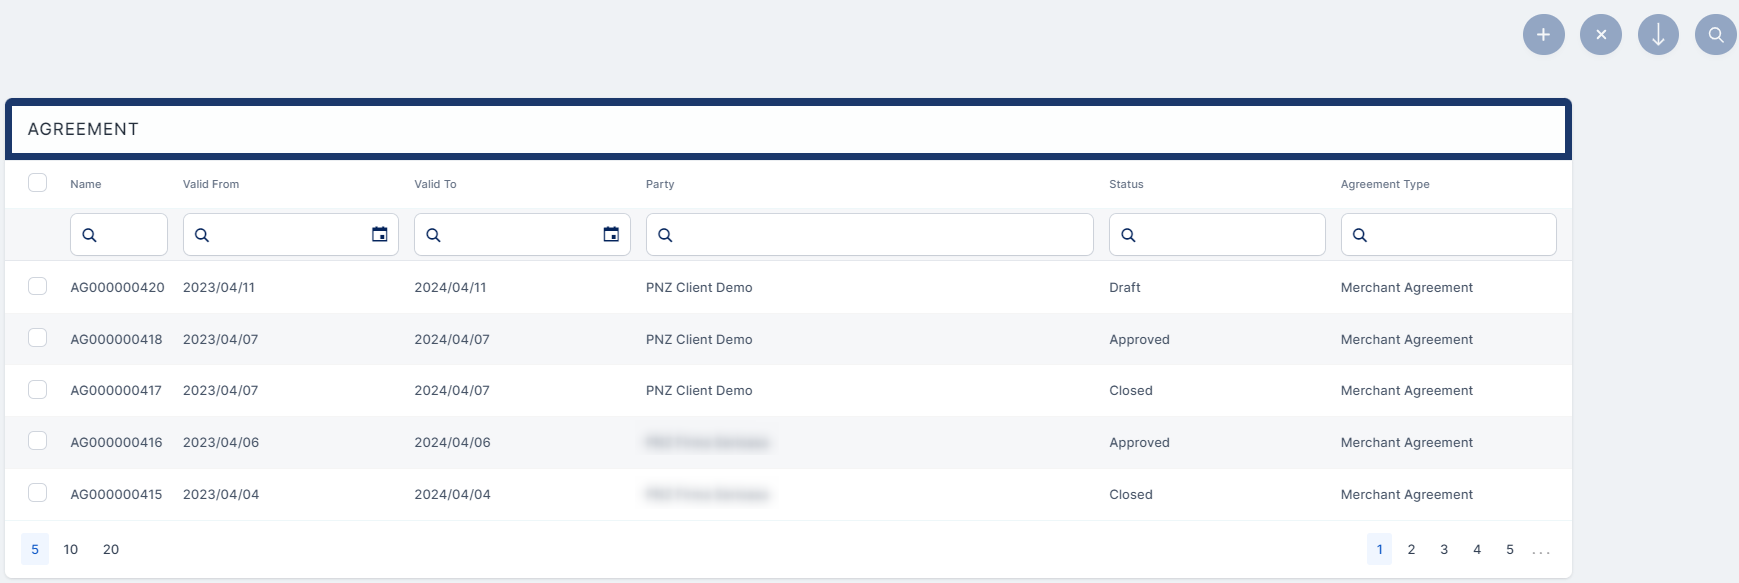This screenshot has width=1739, height=583.
Task: Check the box for AG000000420
Action: click(x=38, y=286)
